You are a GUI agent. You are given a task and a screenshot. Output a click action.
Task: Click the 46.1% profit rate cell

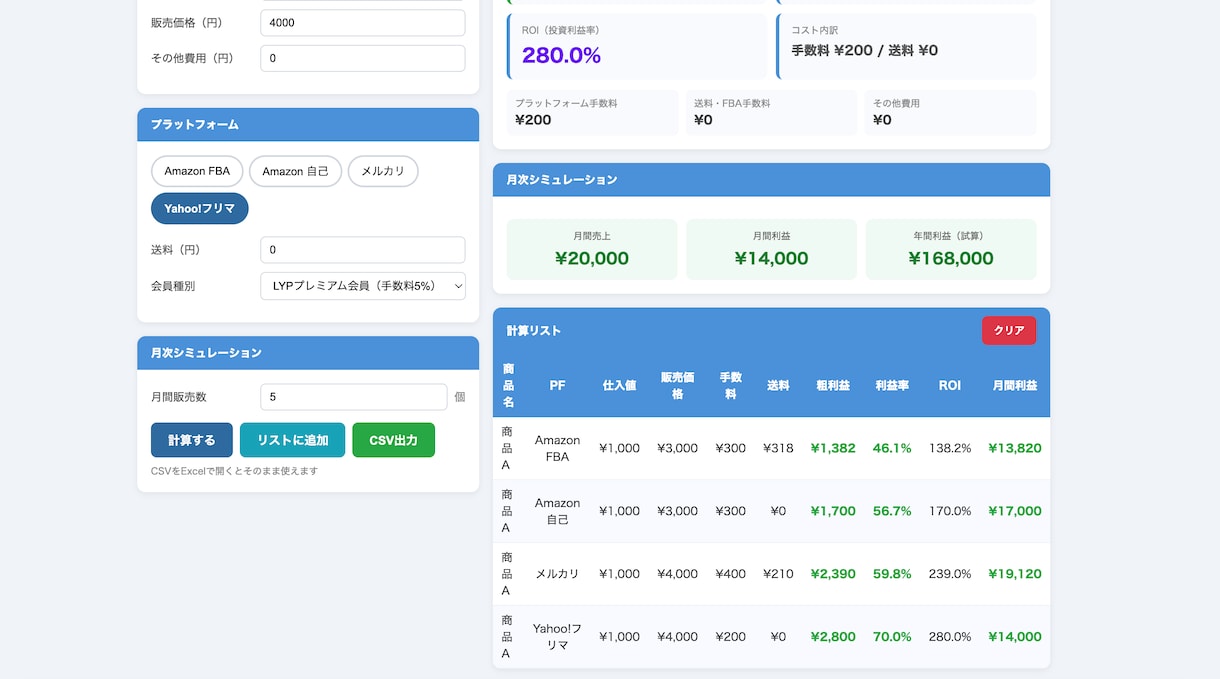(892, 448)
